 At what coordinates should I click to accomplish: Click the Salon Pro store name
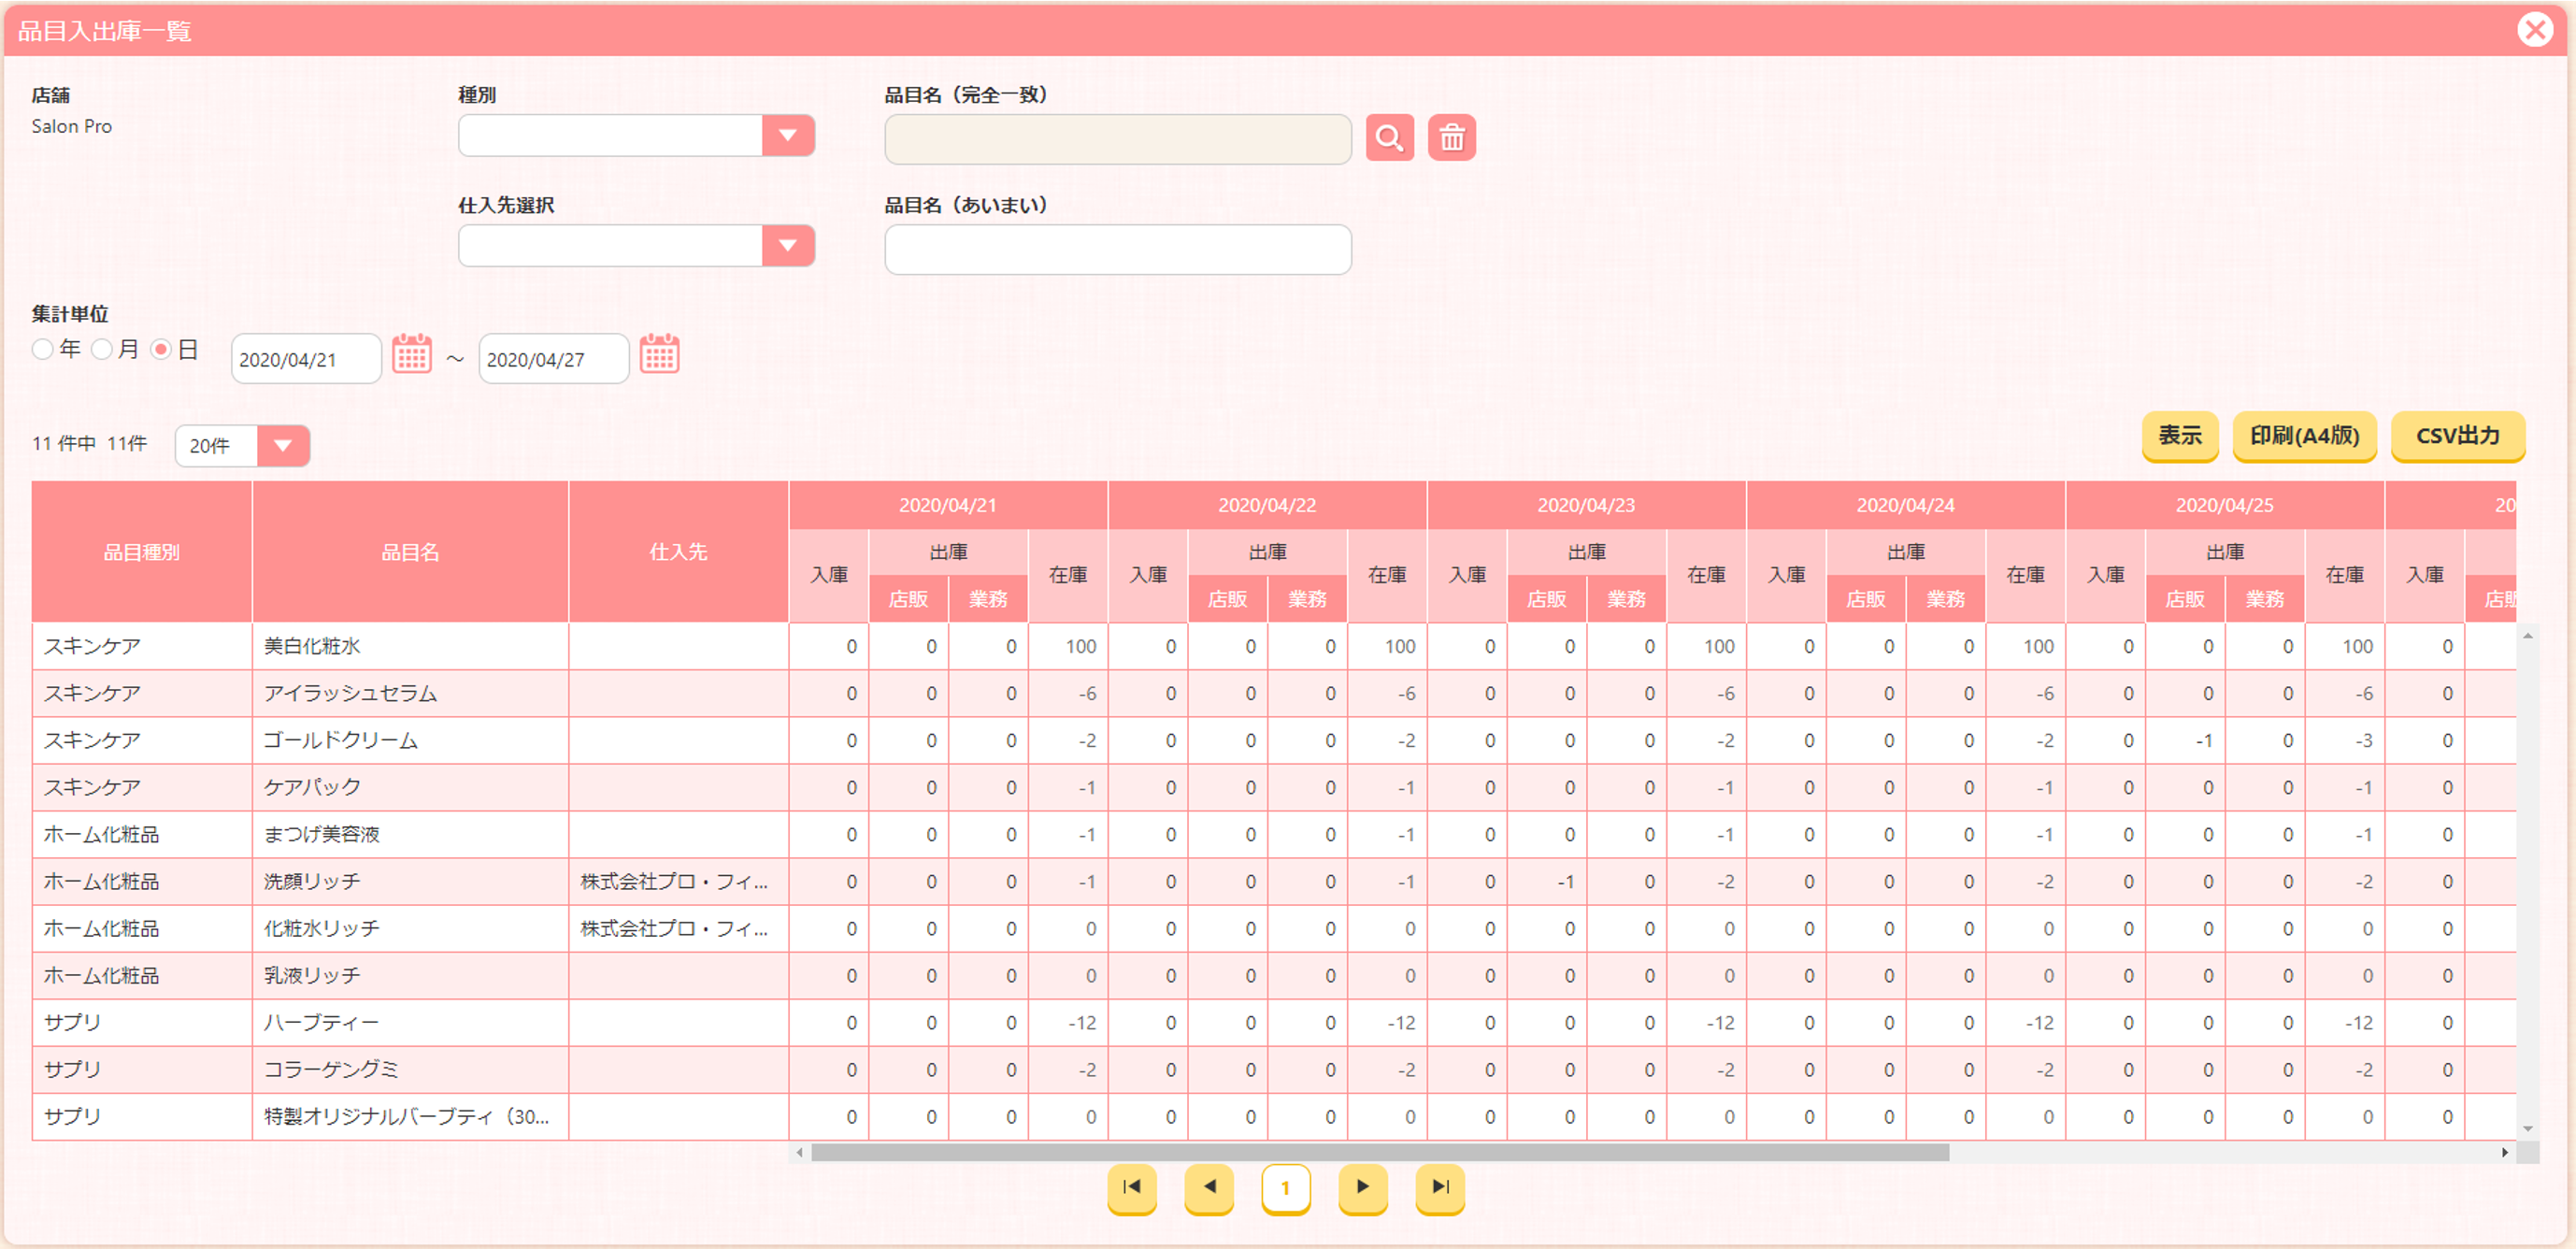72,126
